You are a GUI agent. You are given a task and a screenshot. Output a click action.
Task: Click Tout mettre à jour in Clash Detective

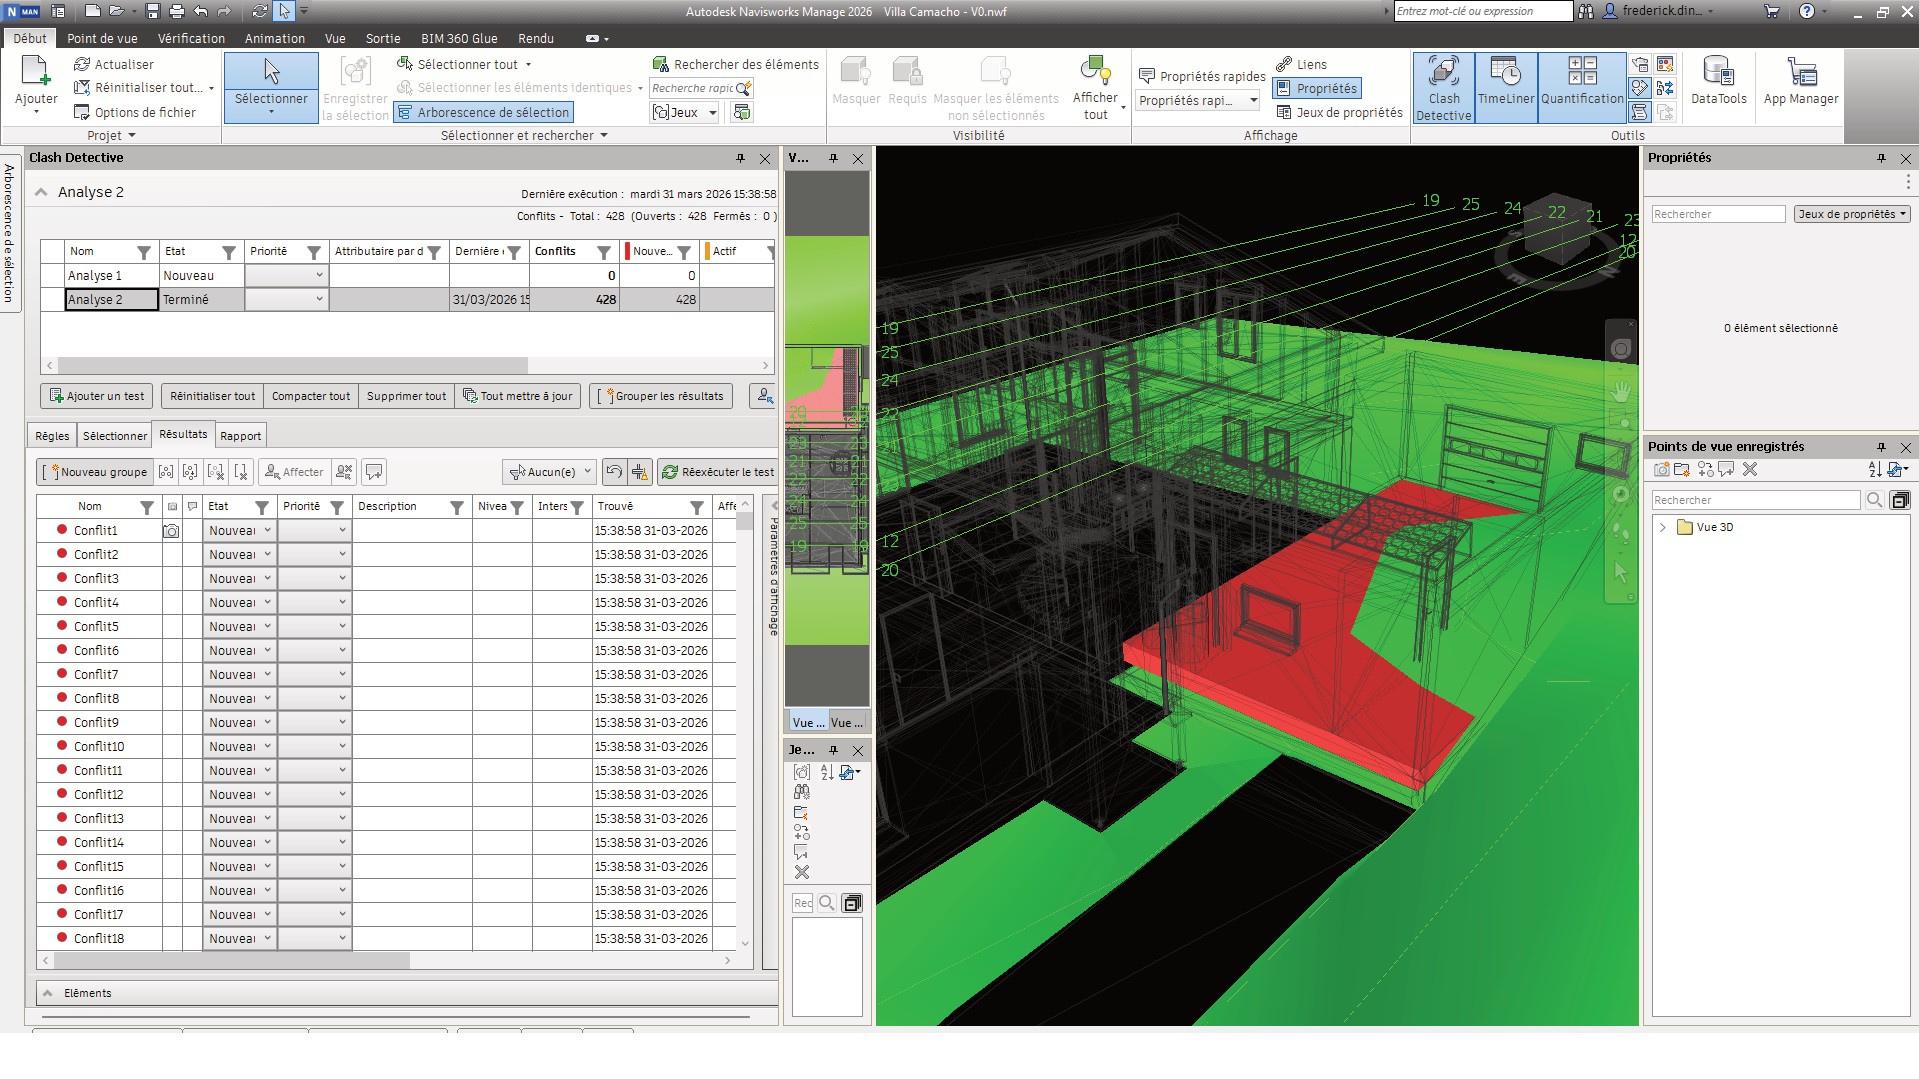518,396
